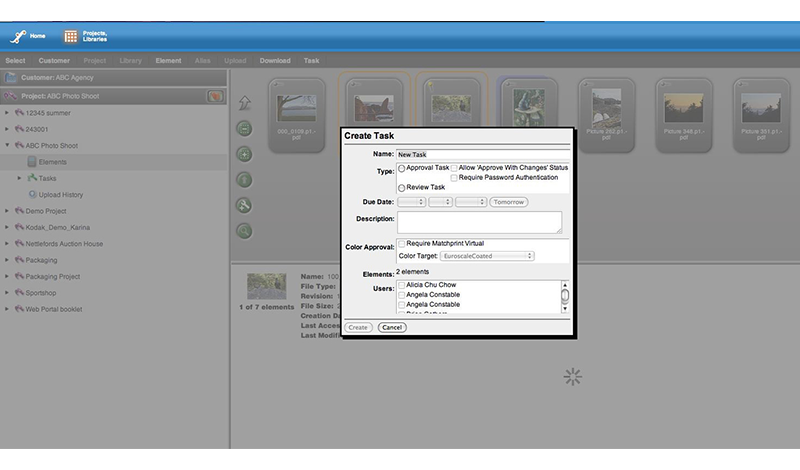This screenshot has height=470, width=800.
Task: Click the Create button in dialog
Action: click(358, 328)
